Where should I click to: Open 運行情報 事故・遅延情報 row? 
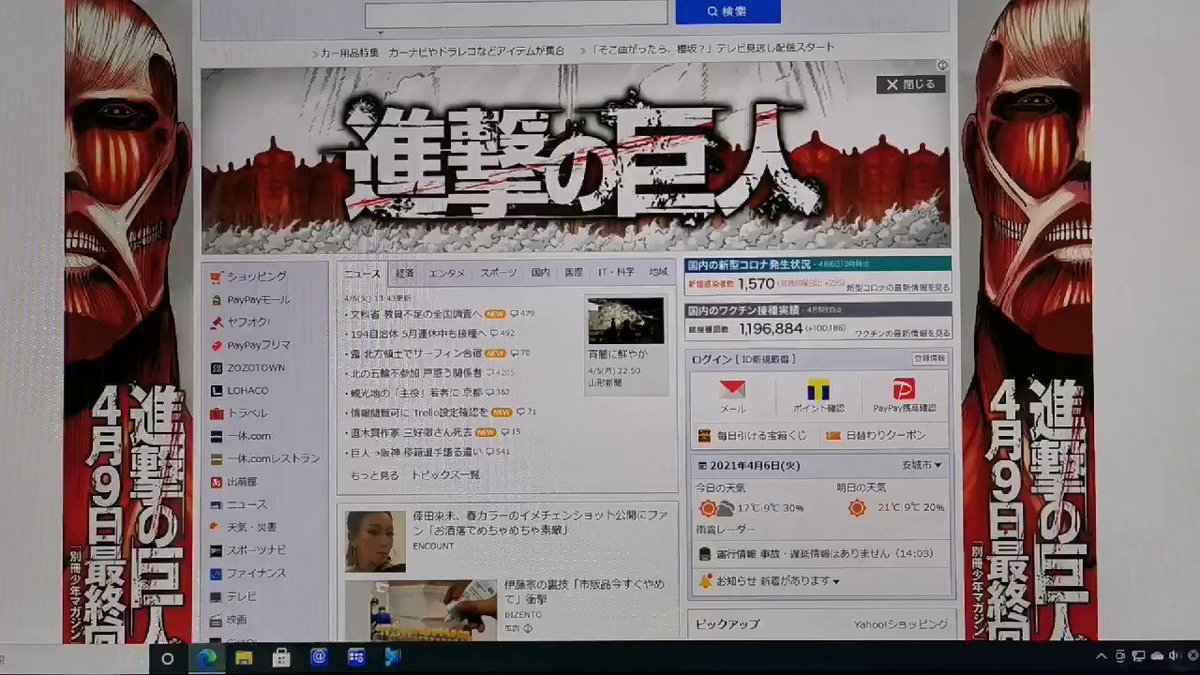click(x=819, y=553)
